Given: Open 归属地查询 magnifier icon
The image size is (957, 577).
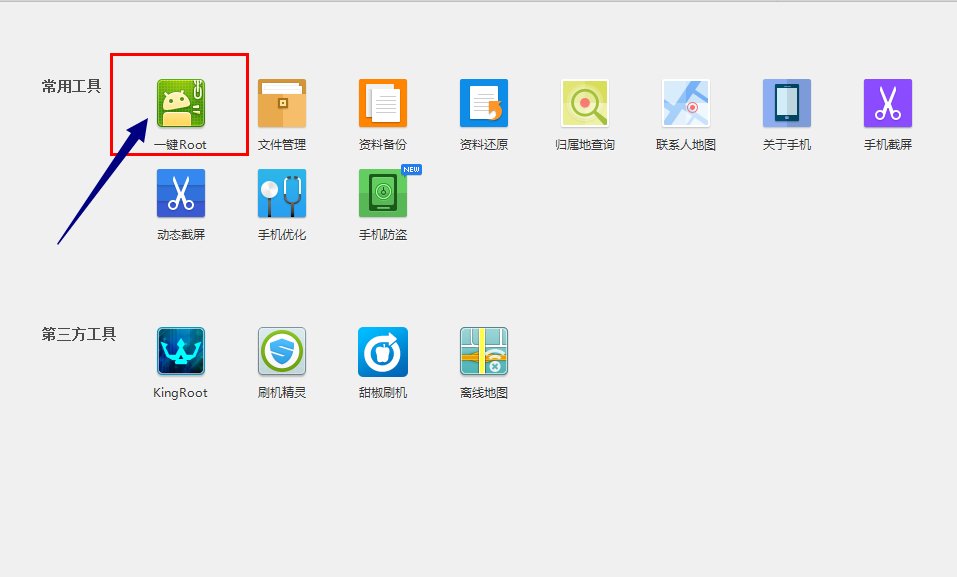Looking at the screenshot, I should coord(585,103).
